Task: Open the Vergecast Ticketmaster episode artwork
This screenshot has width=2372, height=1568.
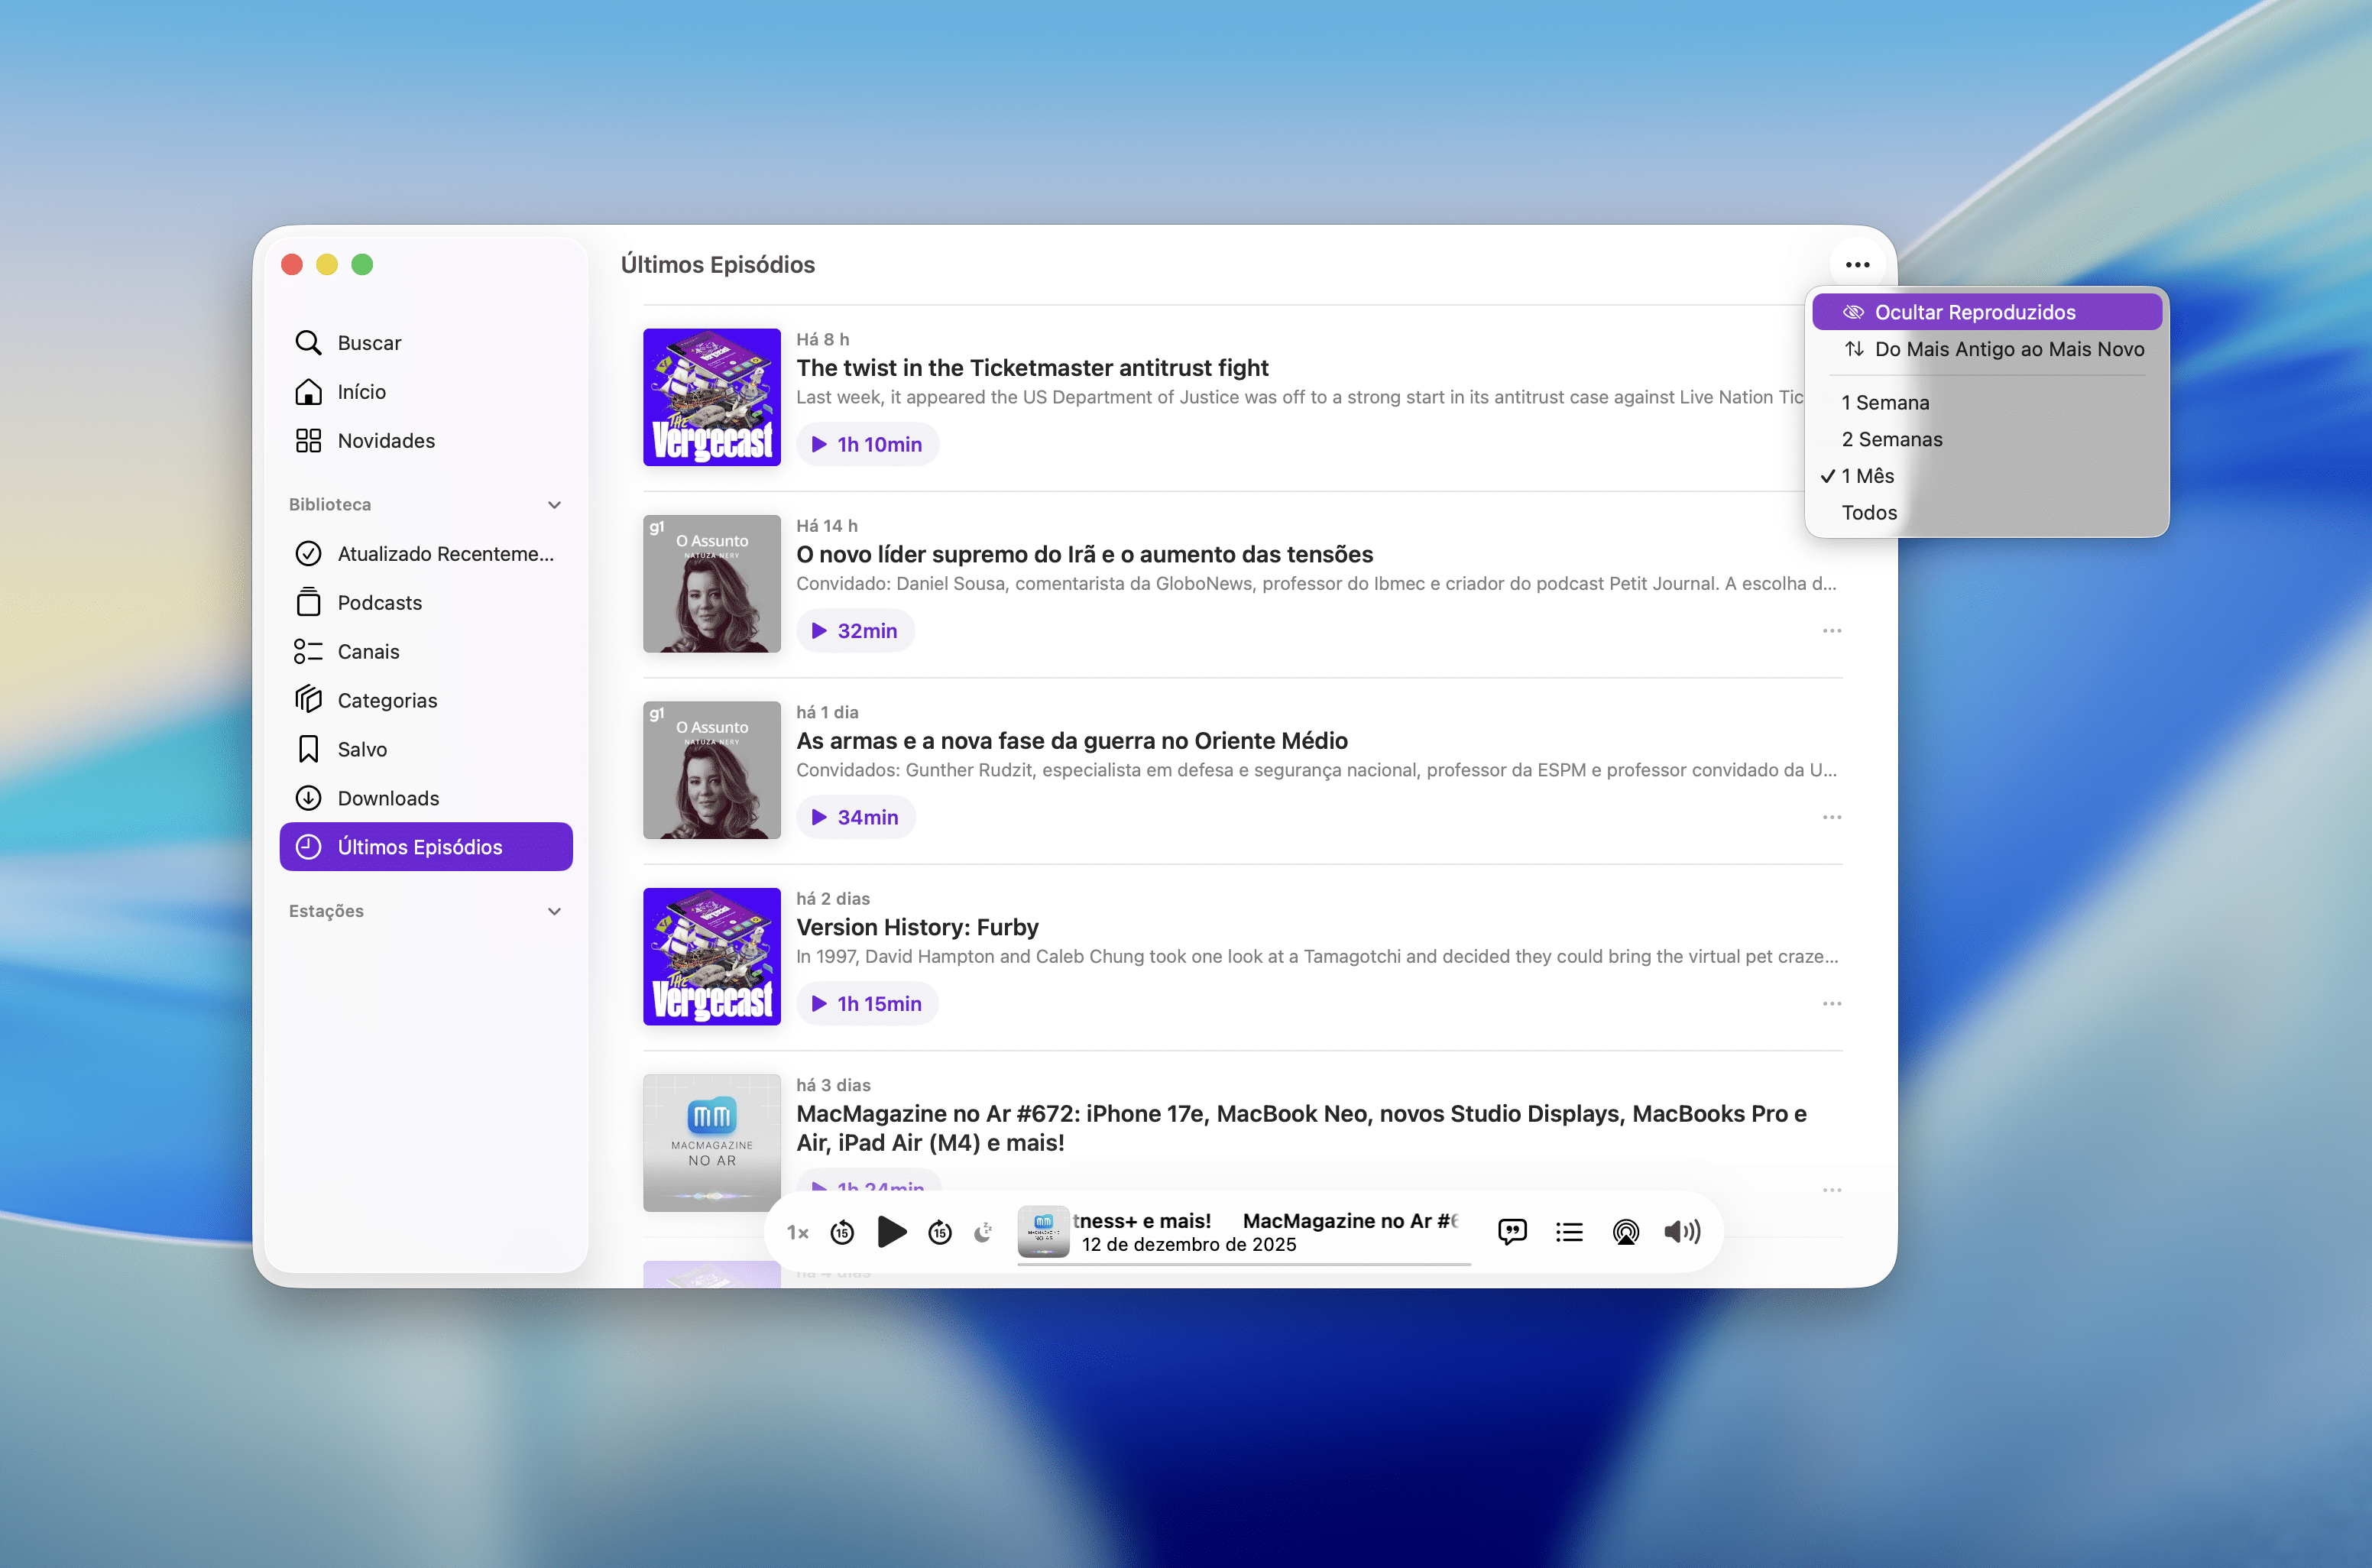Action: (x=711, y=397)
